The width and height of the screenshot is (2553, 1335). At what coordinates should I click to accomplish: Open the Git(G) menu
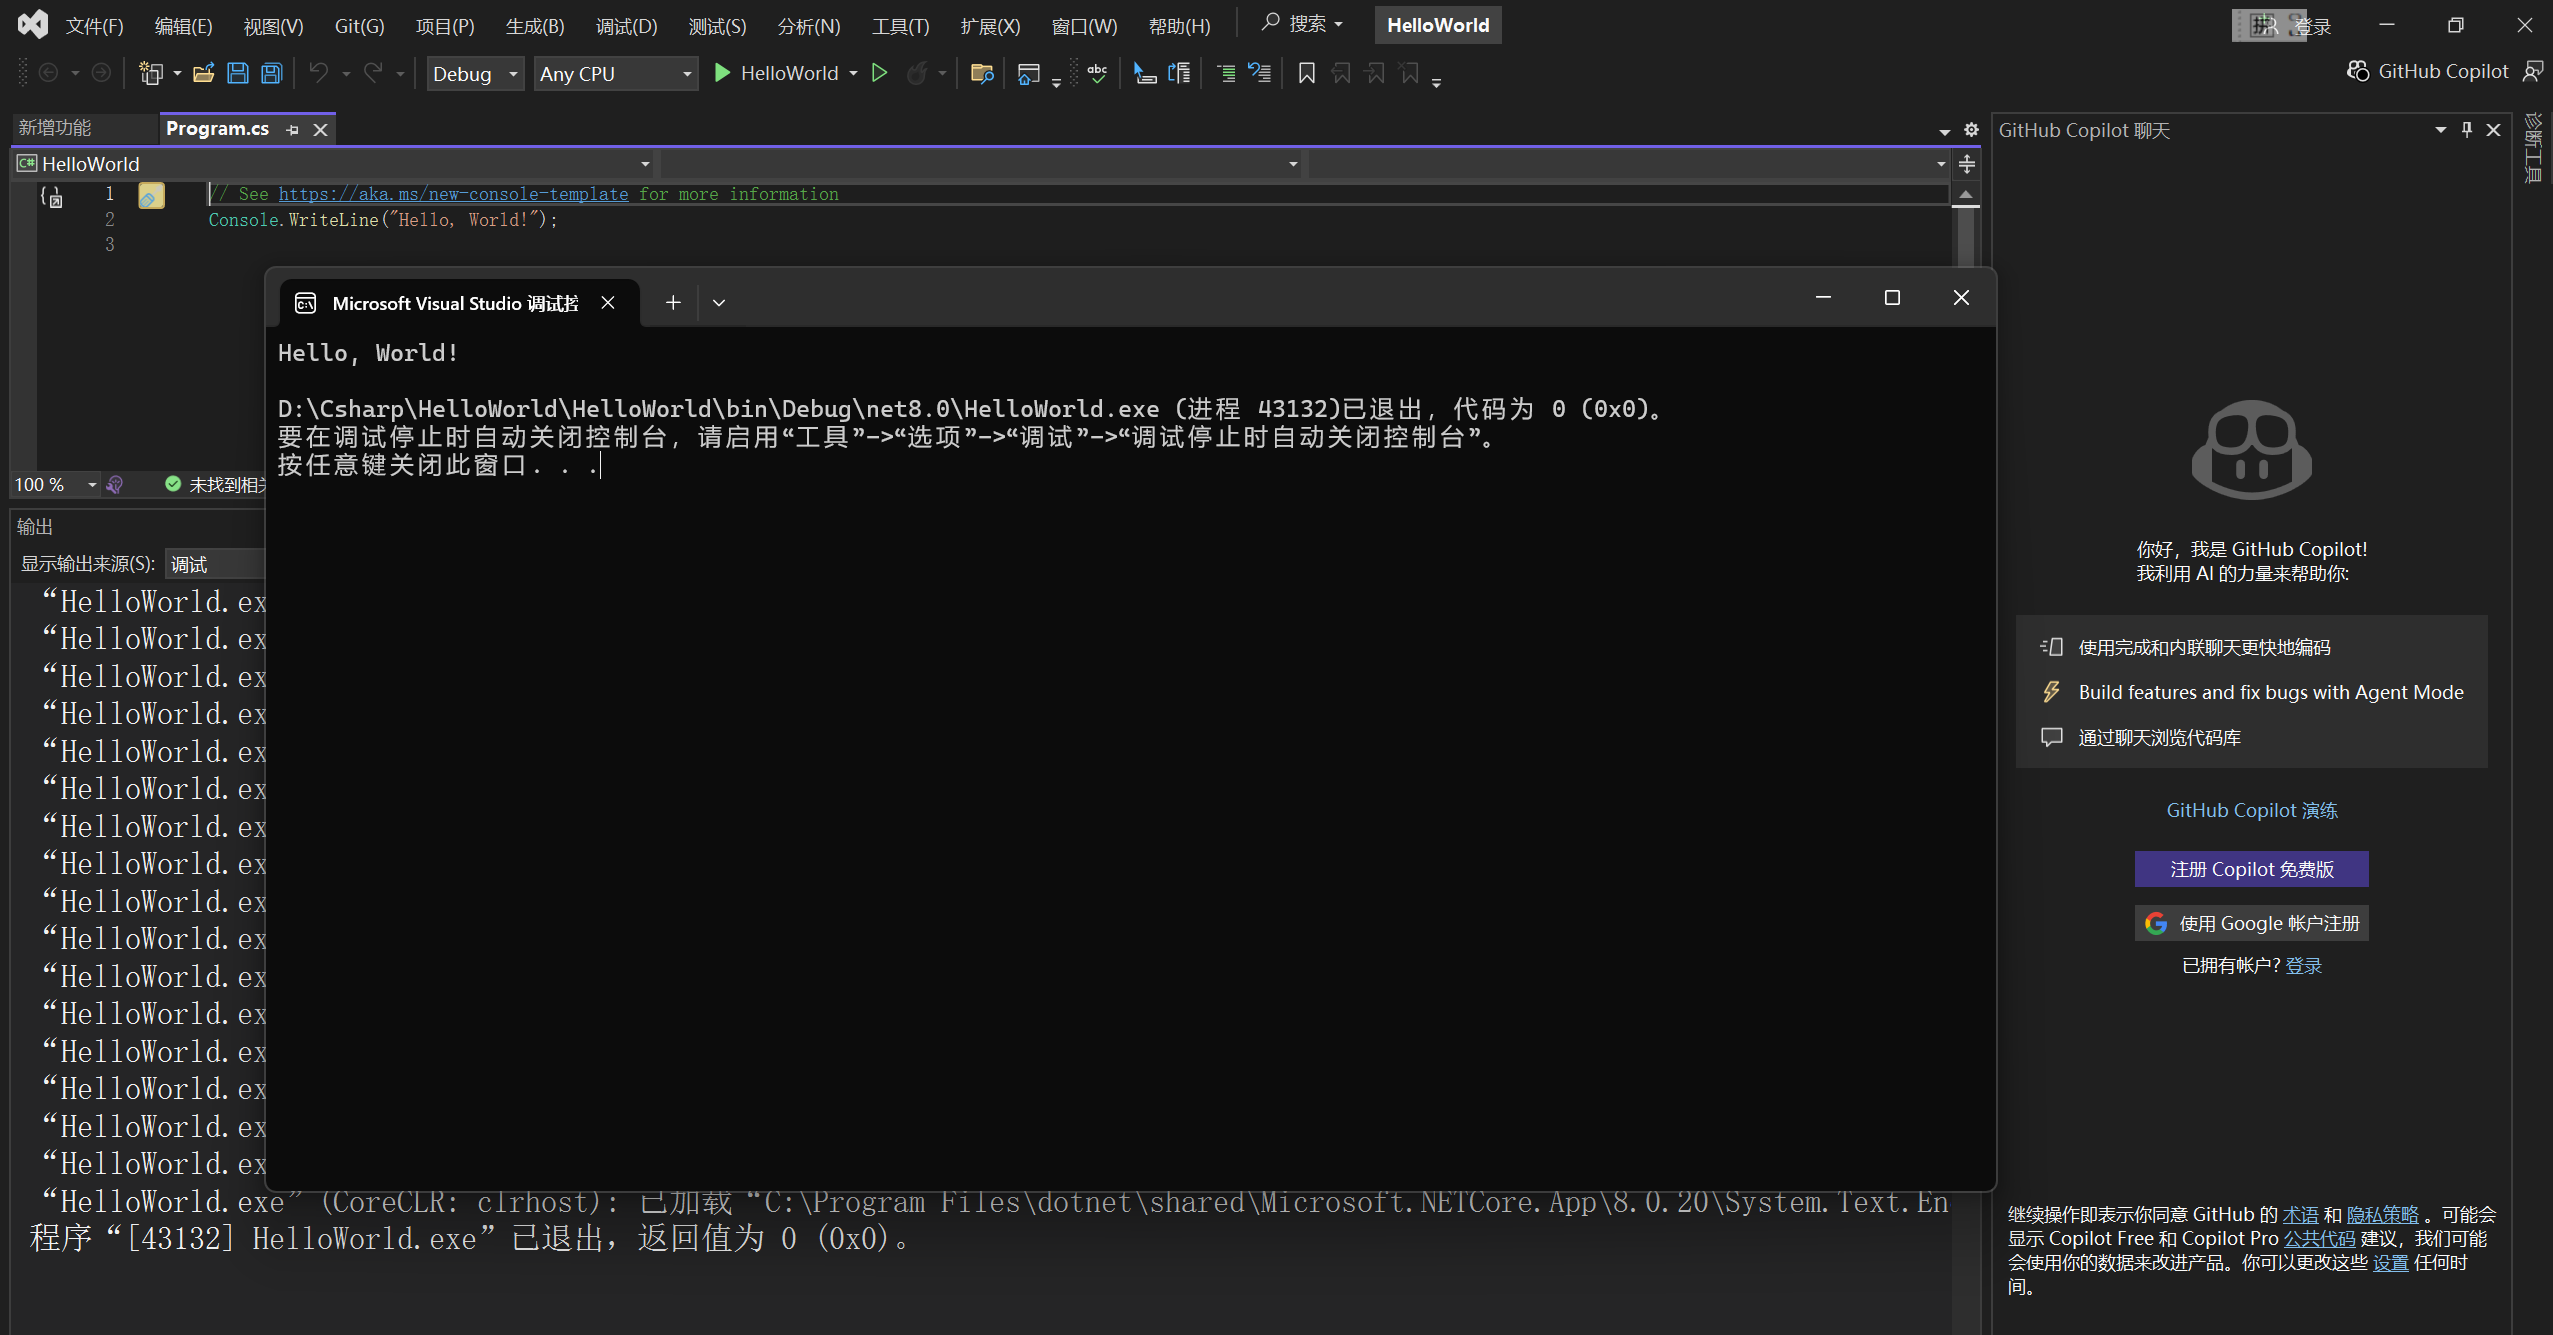[358, 25]
